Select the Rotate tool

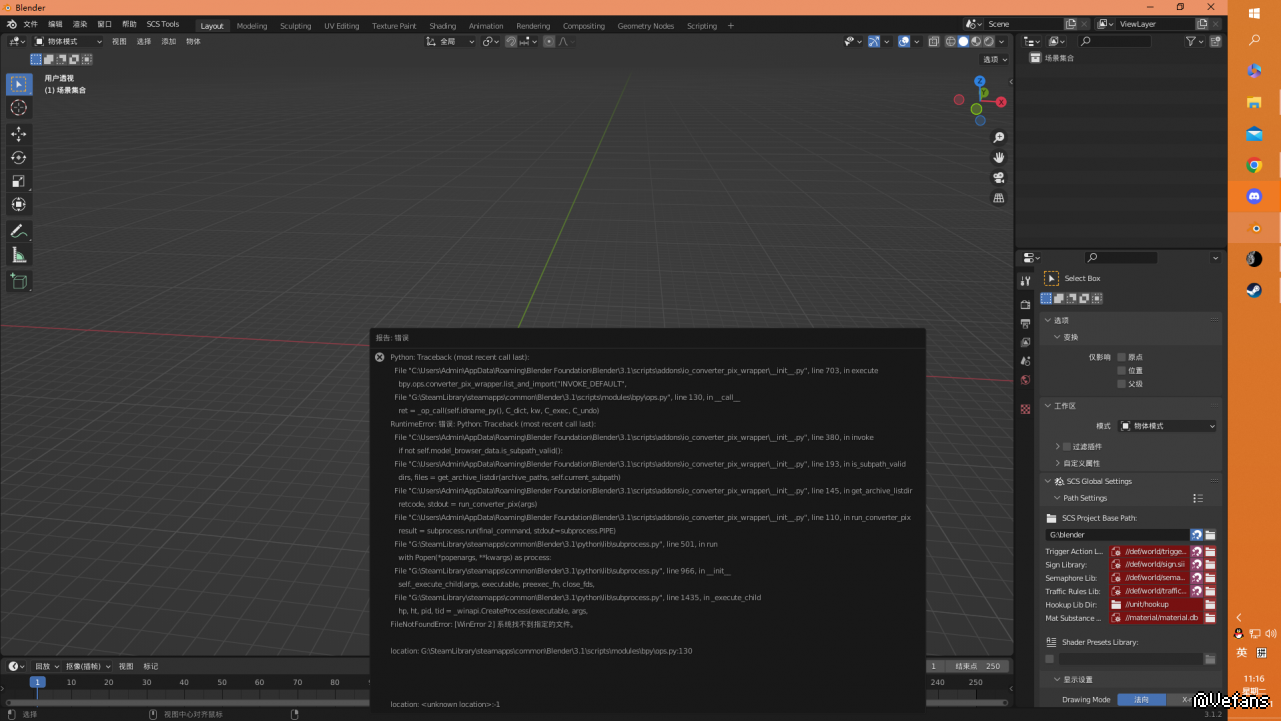tap(18, 157)
